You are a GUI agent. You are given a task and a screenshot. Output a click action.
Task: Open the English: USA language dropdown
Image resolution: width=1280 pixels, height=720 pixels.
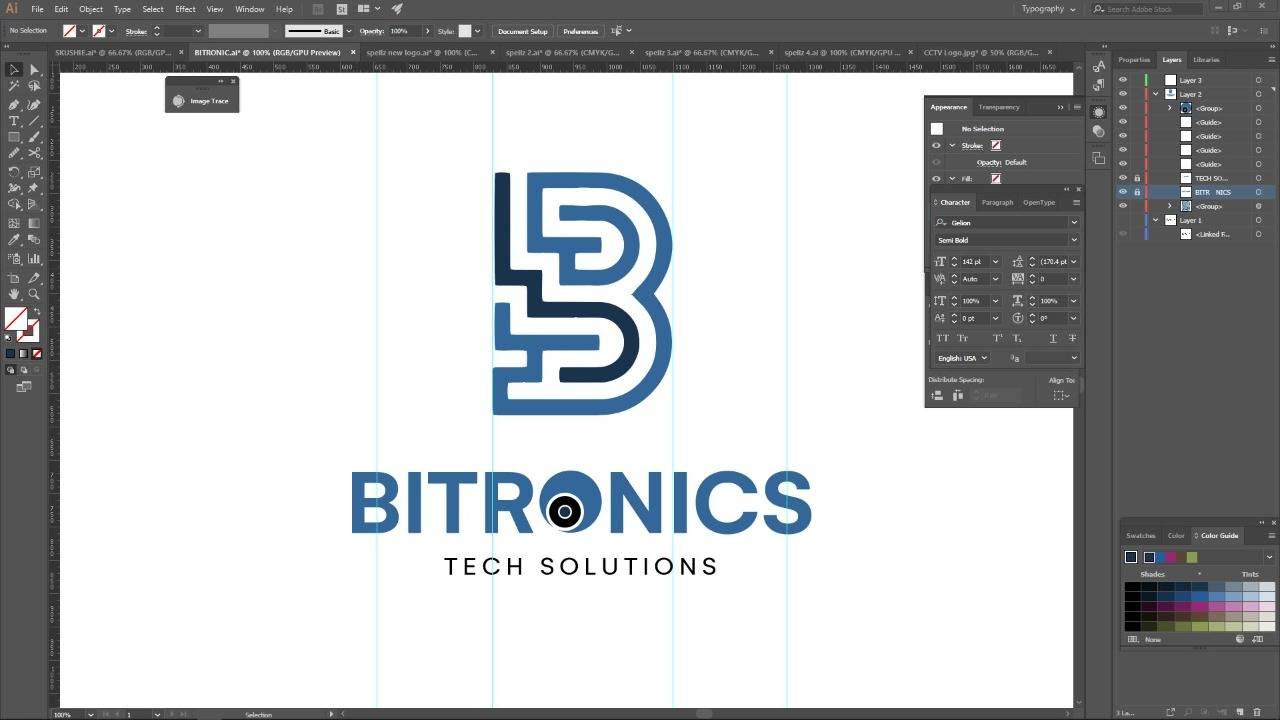[962, 358]
